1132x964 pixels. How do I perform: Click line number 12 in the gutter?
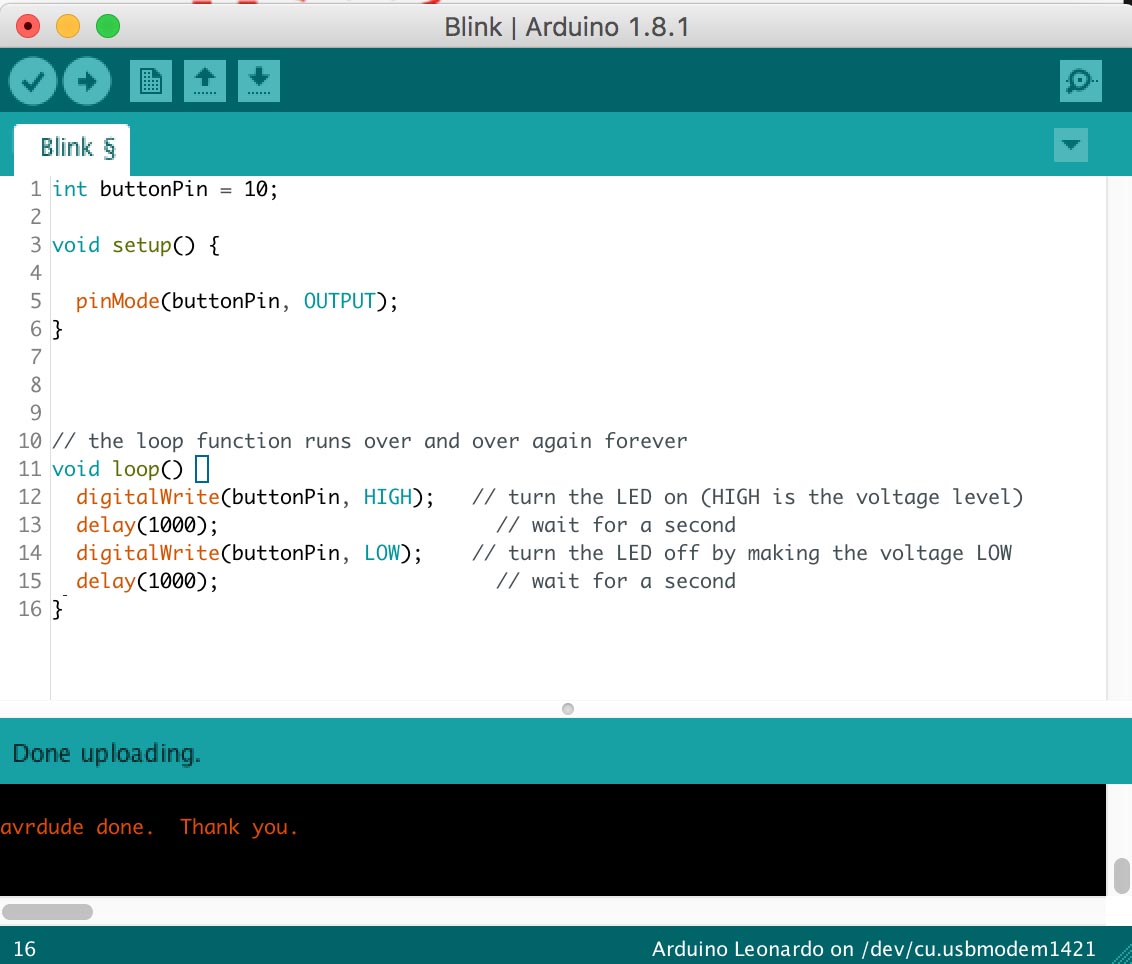coord(30,497)
